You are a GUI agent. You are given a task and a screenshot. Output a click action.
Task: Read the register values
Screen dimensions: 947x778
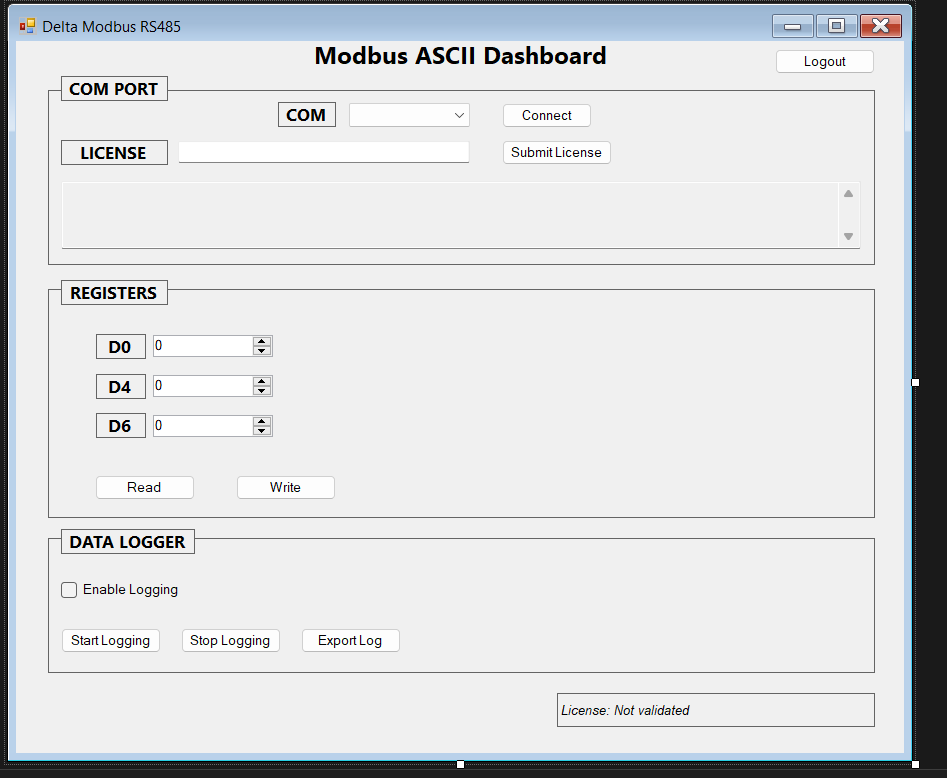(144, 487)
